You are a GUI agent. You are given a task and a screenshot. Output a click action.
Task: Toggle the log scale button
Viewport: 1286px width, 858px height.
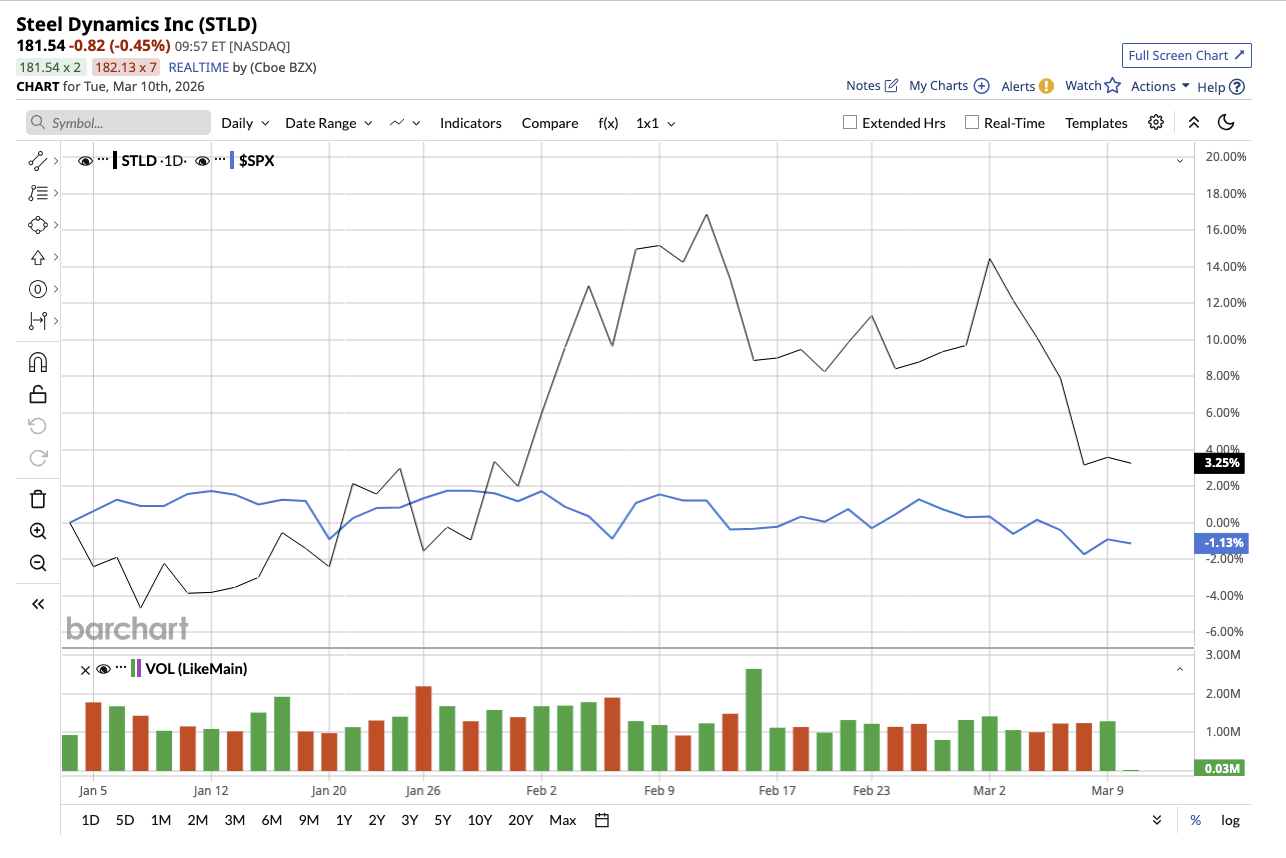(x=1230, y=820)
